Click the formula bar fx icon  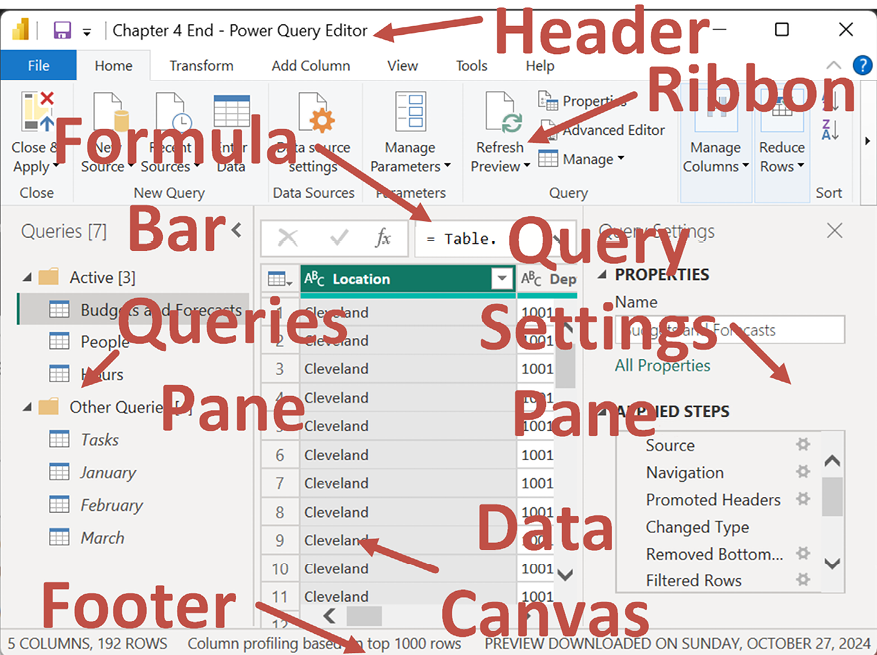383,238
